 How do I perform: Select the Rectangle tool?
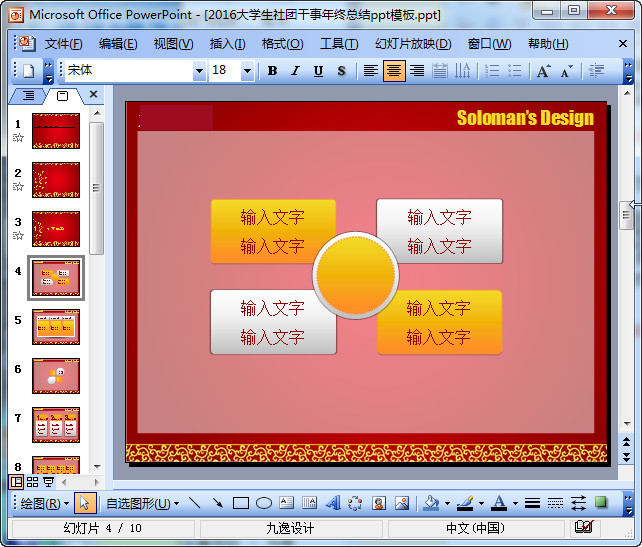coord(241,503)
